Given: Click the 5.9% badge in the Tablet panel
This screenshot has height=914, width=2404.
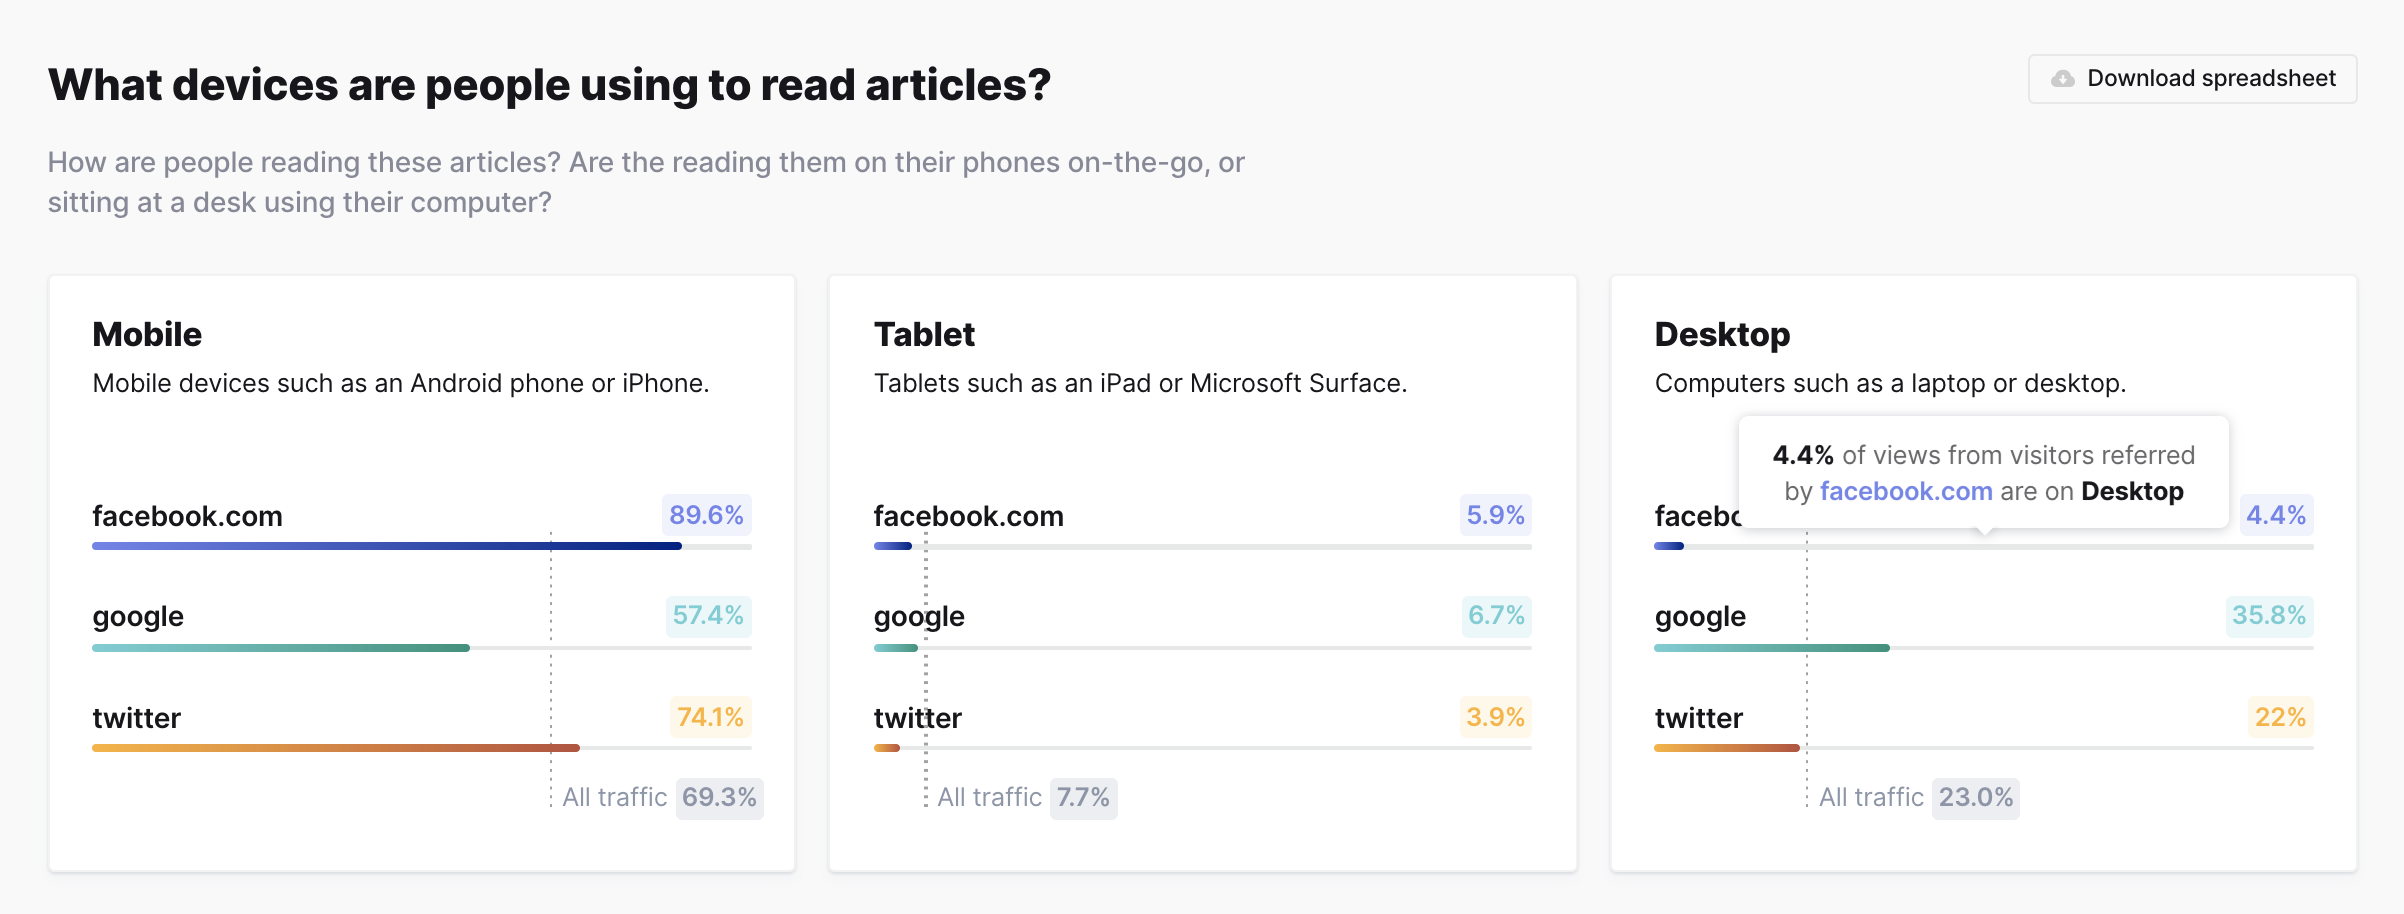Looking at the screenshot, I should tap(1493, 516).
